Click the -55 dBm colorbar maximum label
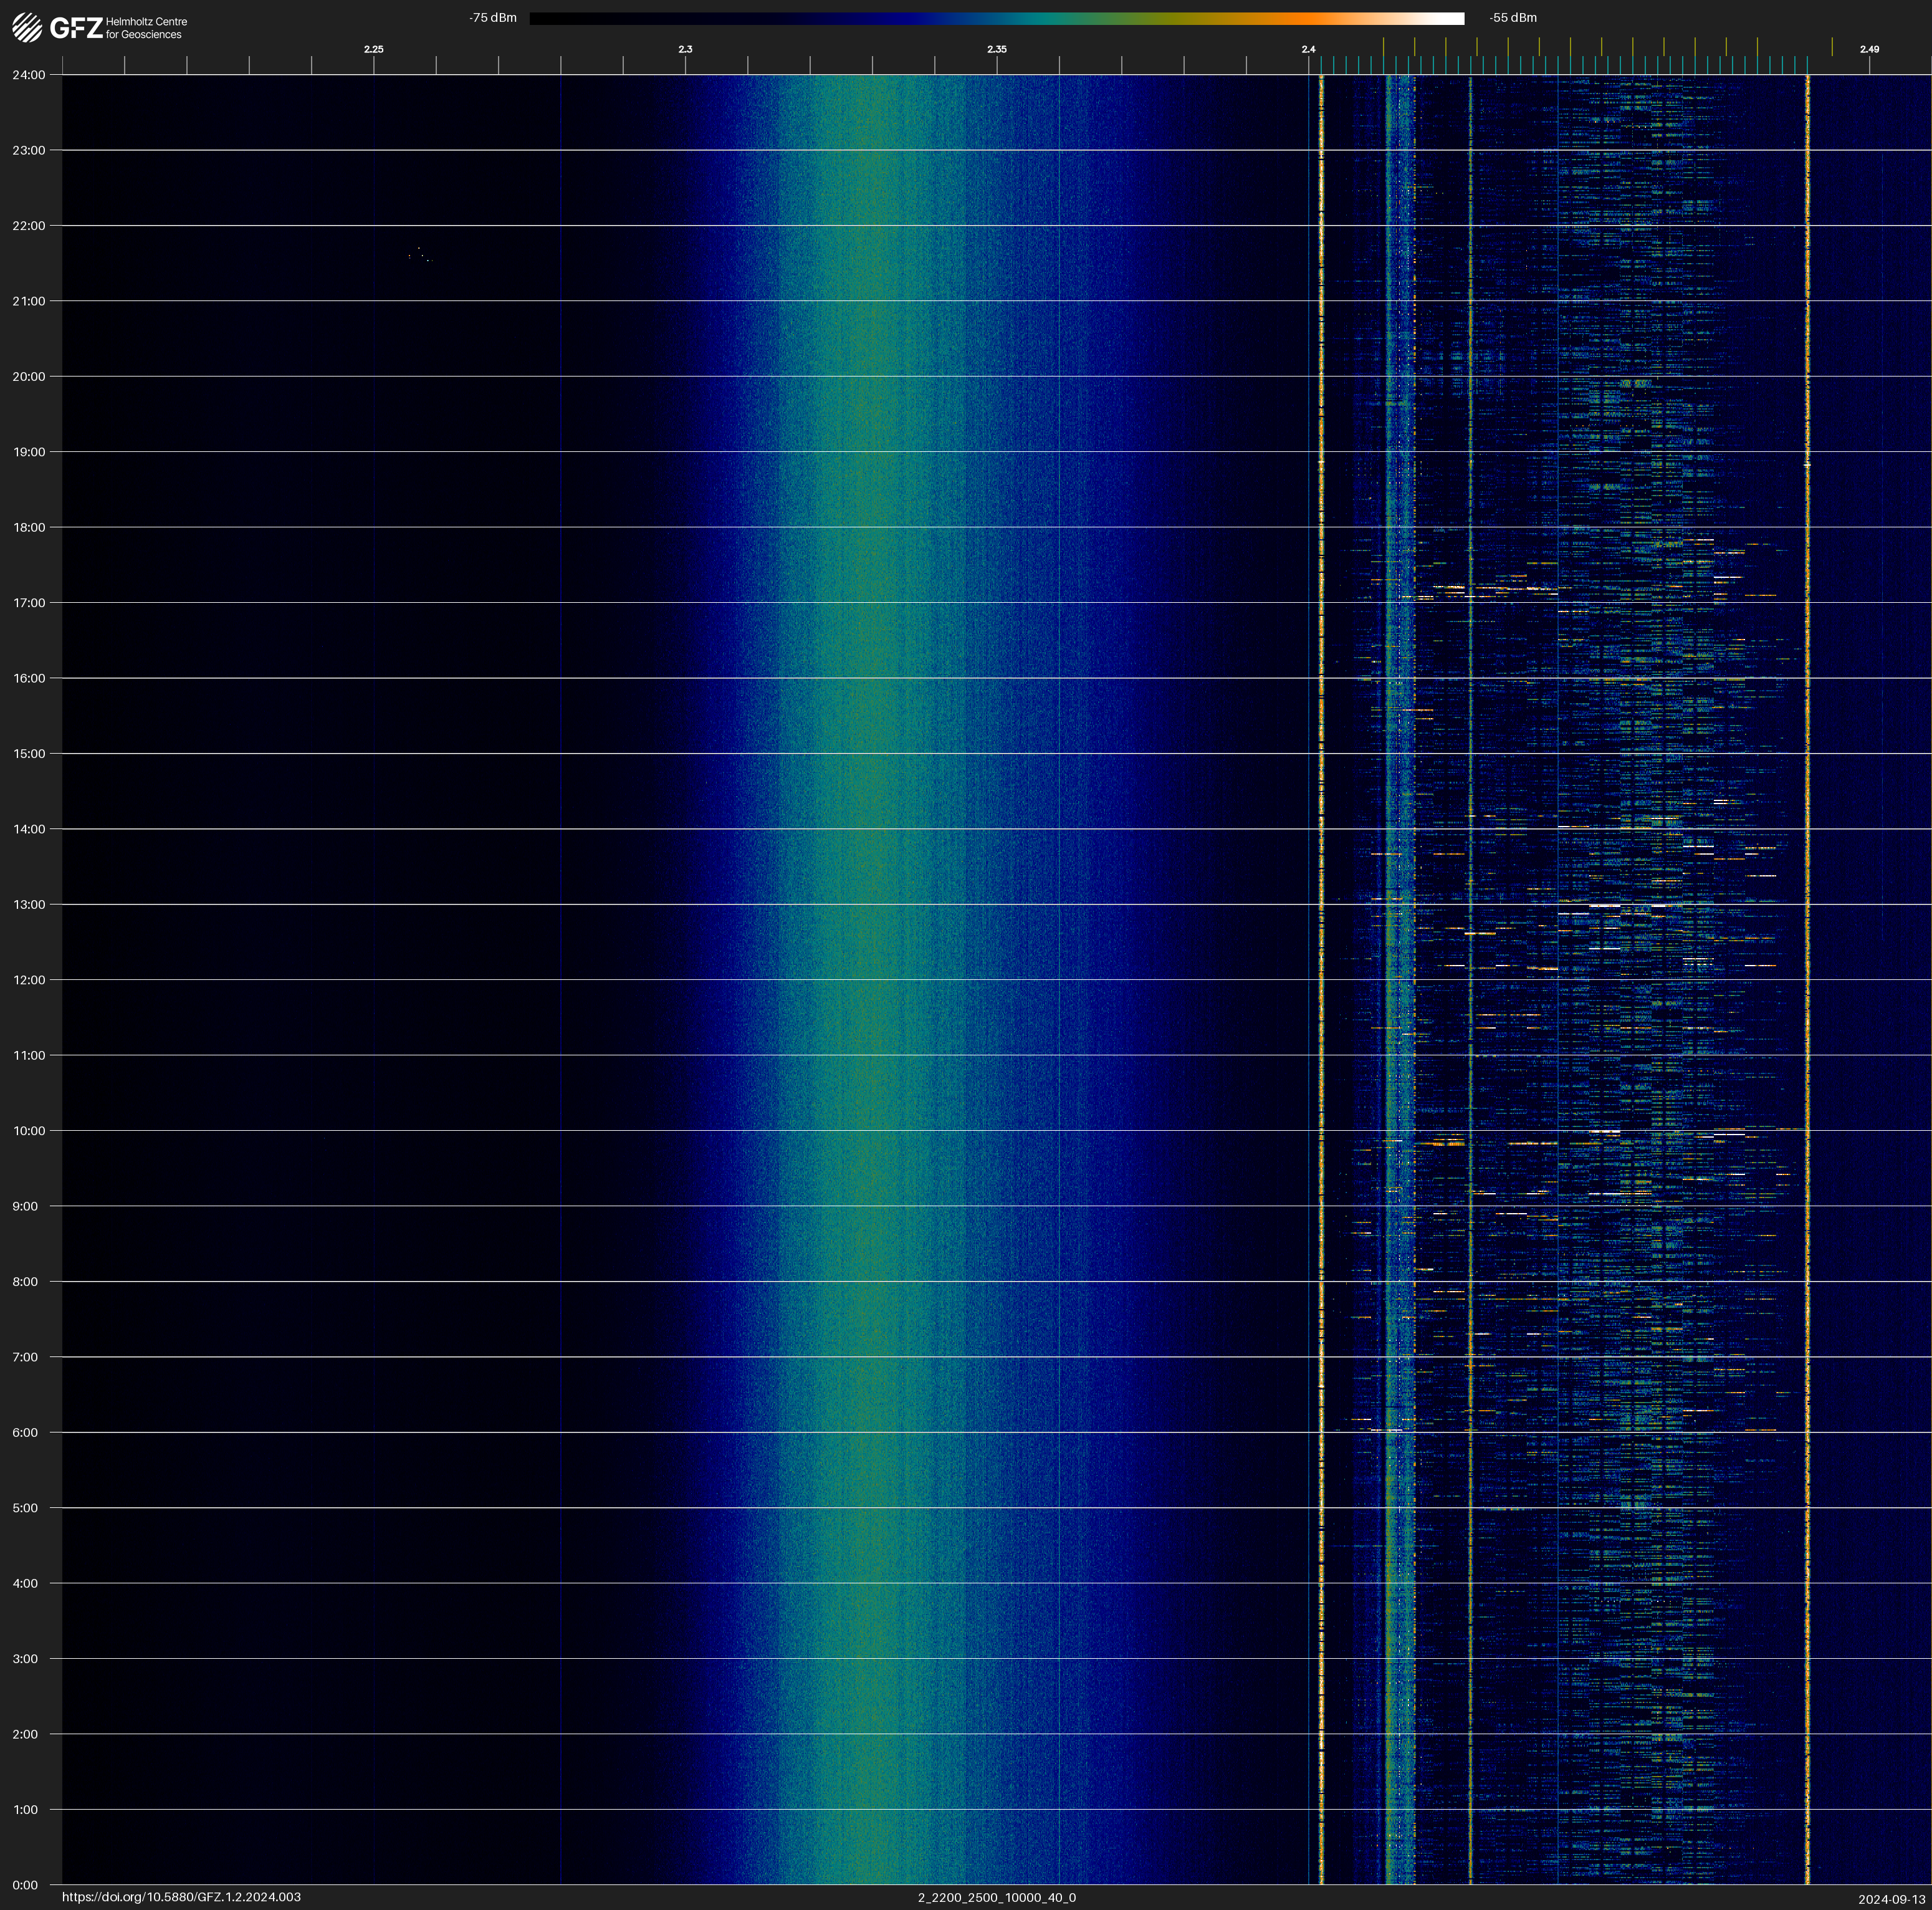The image size is (1932, 1910). pos(1513,18)
